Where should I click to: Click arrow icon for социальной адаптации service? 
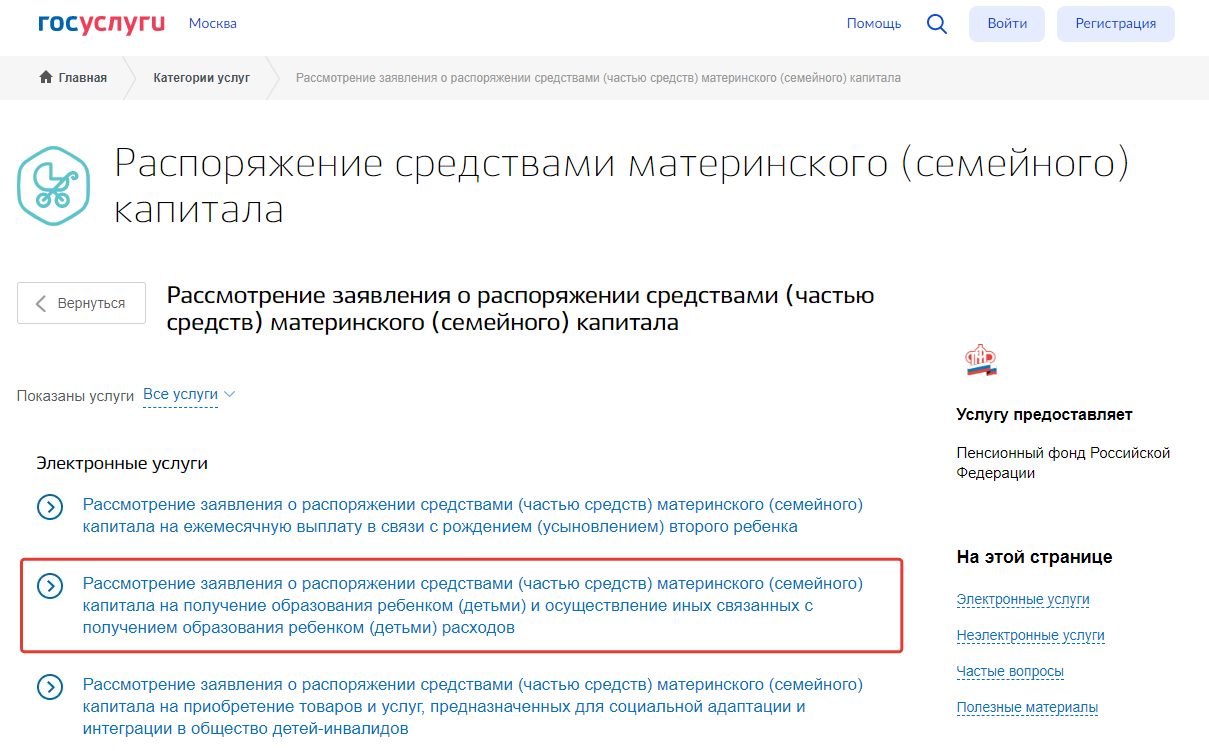point(50,688)
